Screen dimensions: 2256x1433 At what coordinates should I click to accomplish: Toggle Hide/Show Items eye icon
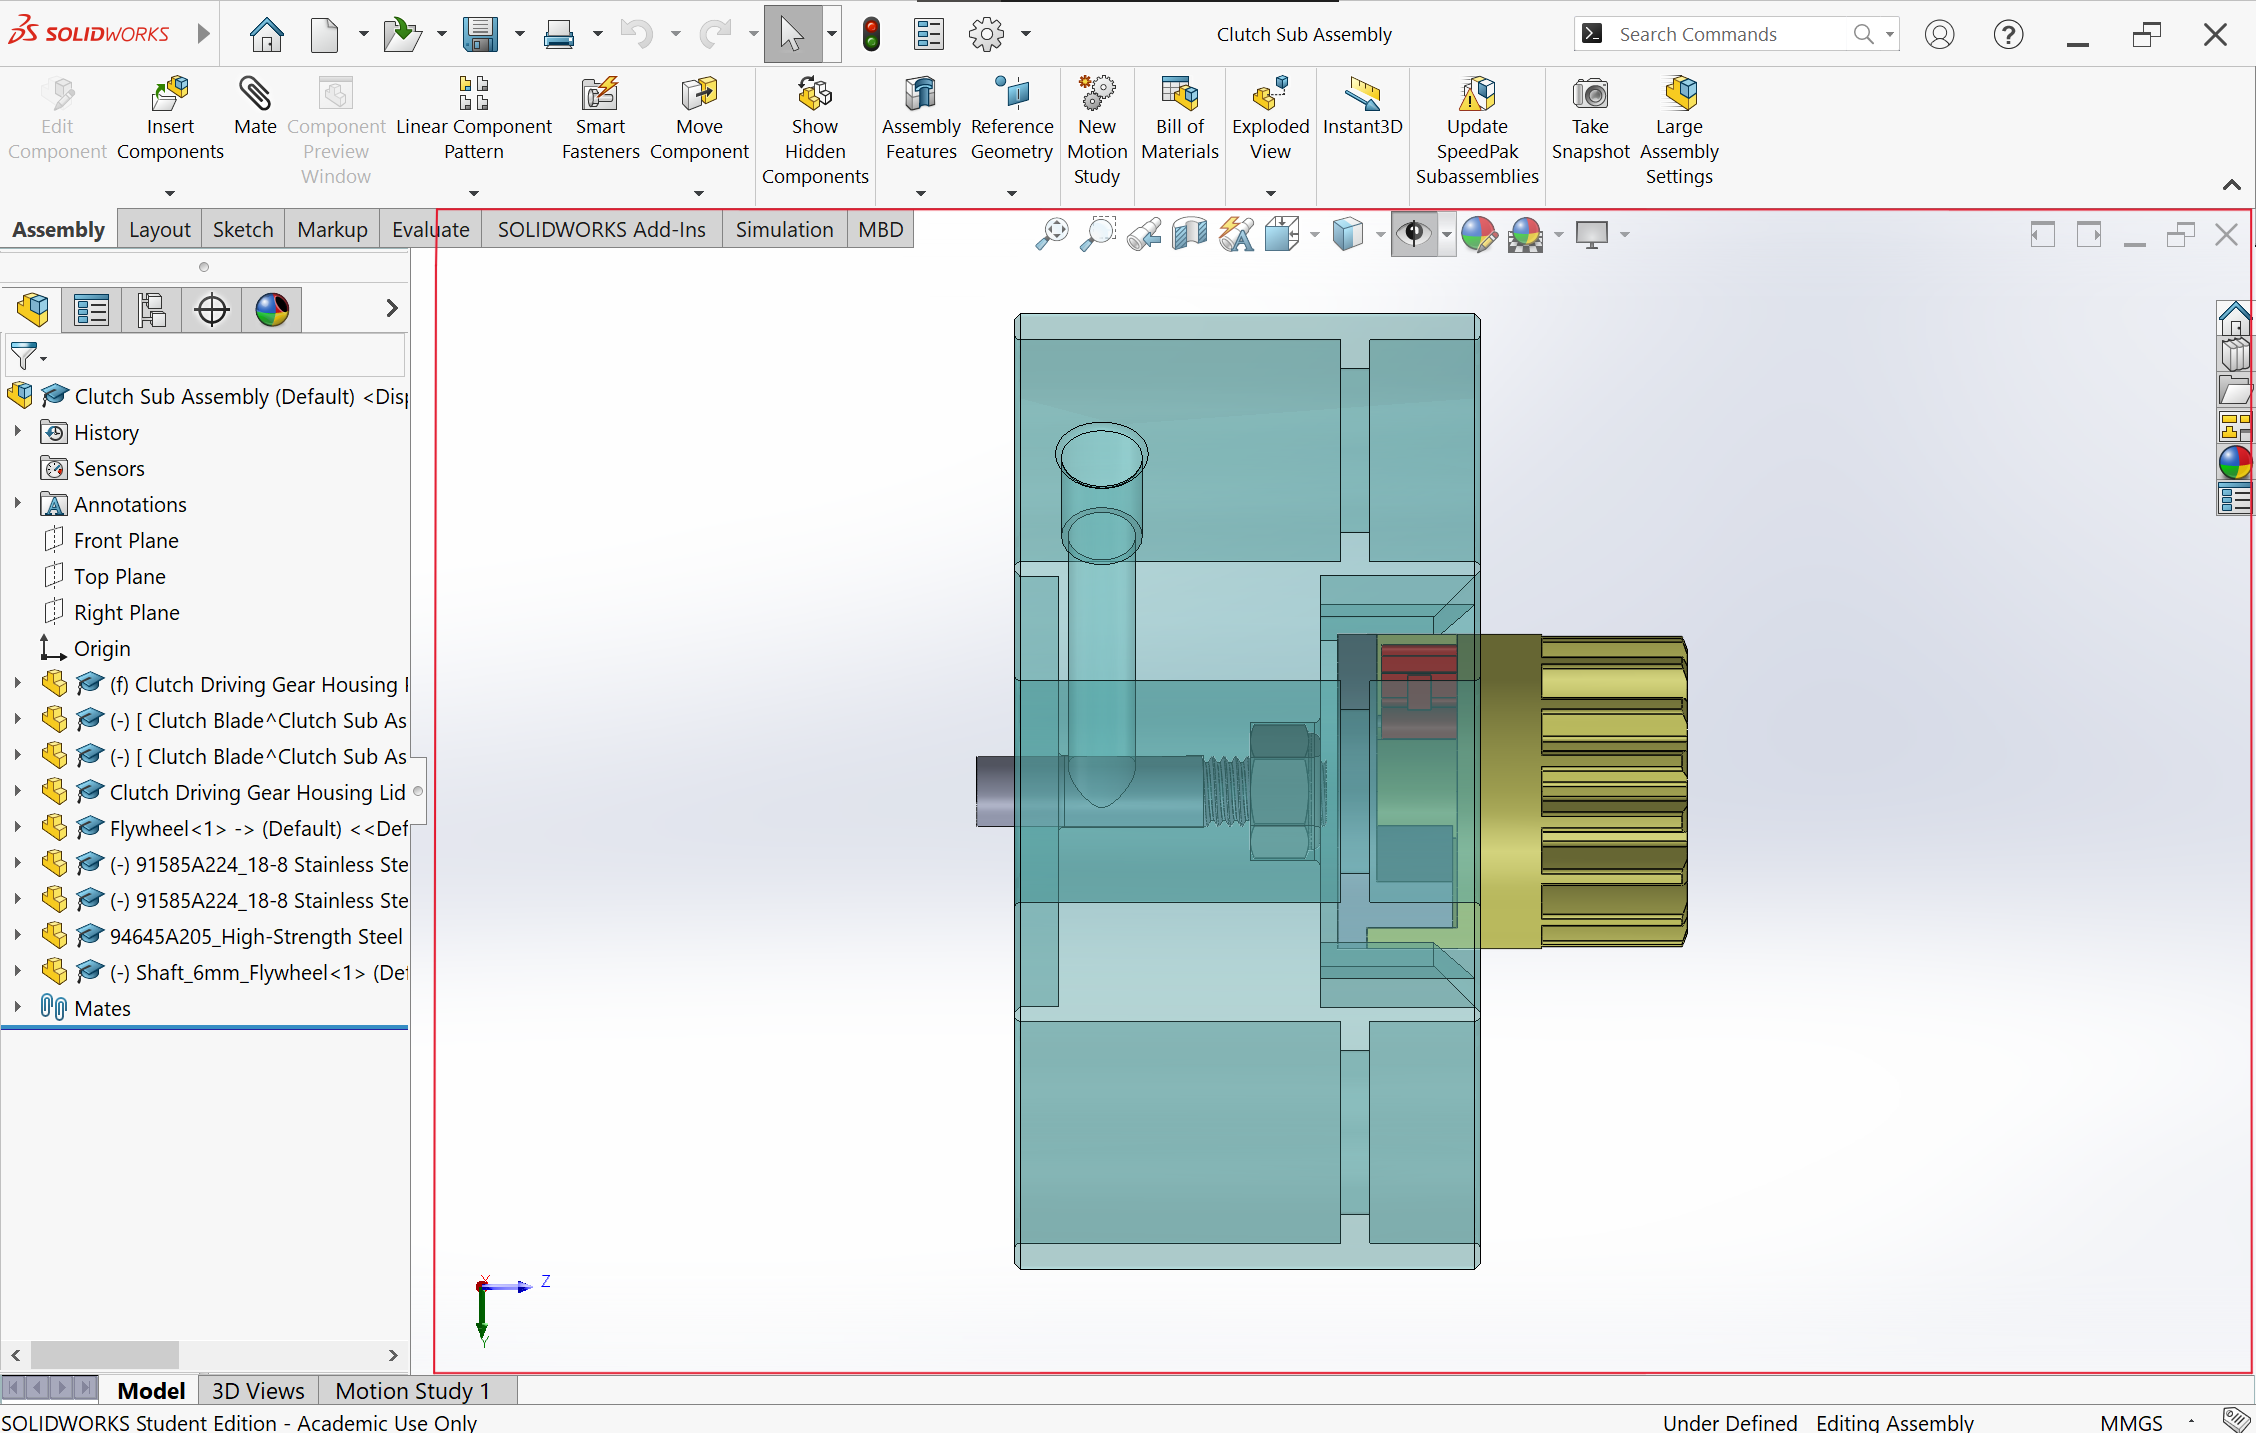pyautogui.click(x=1414, y=234)
